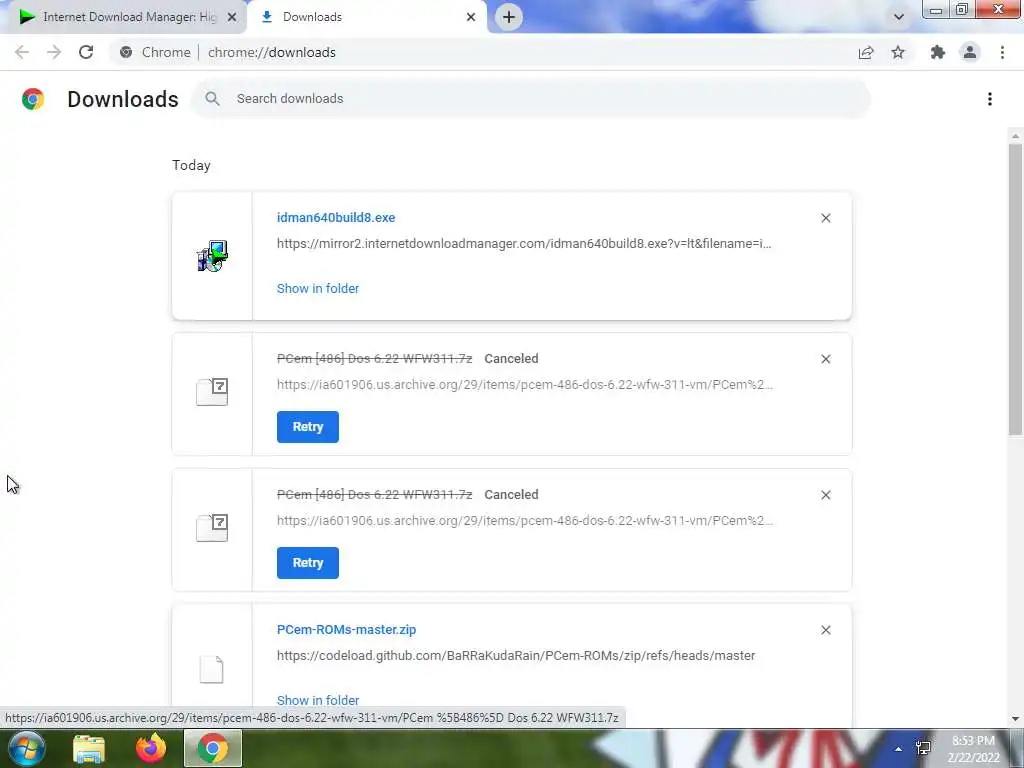Open the second canceled PCem archive.org URL
The image size is (1024, 768).
point(524,520)
